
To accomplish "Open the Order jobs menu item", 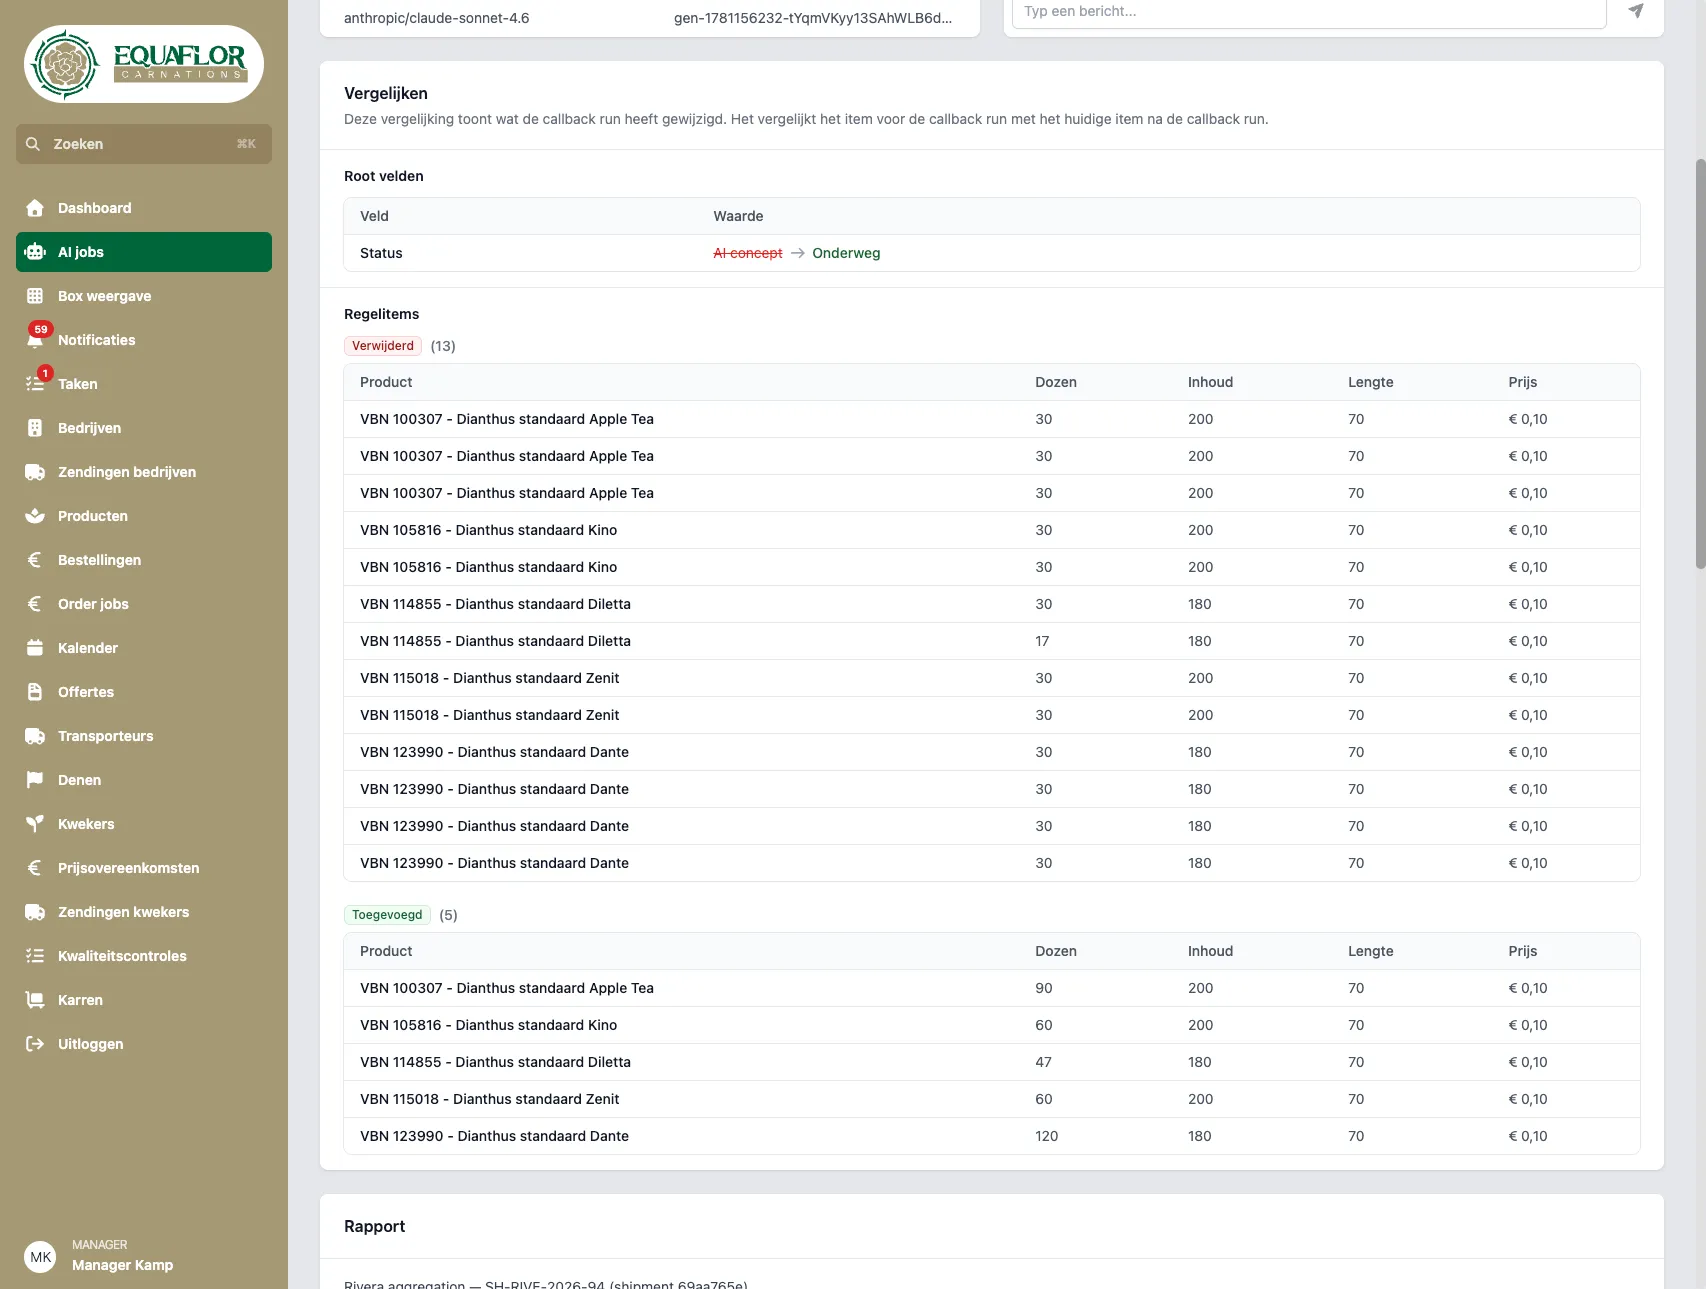I will point(144,604).
